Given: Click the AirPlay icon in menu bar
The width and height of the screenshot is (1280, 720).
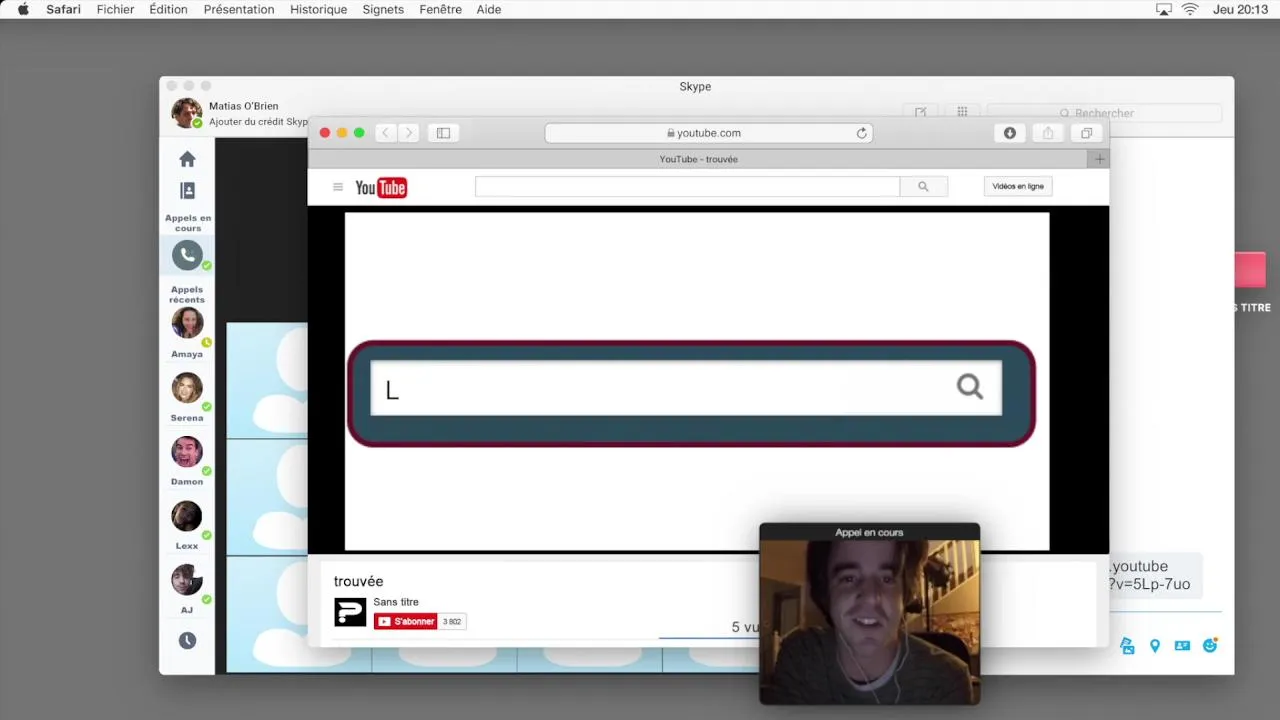Looking at the screenshot, I should click(x=1164, y=9).
